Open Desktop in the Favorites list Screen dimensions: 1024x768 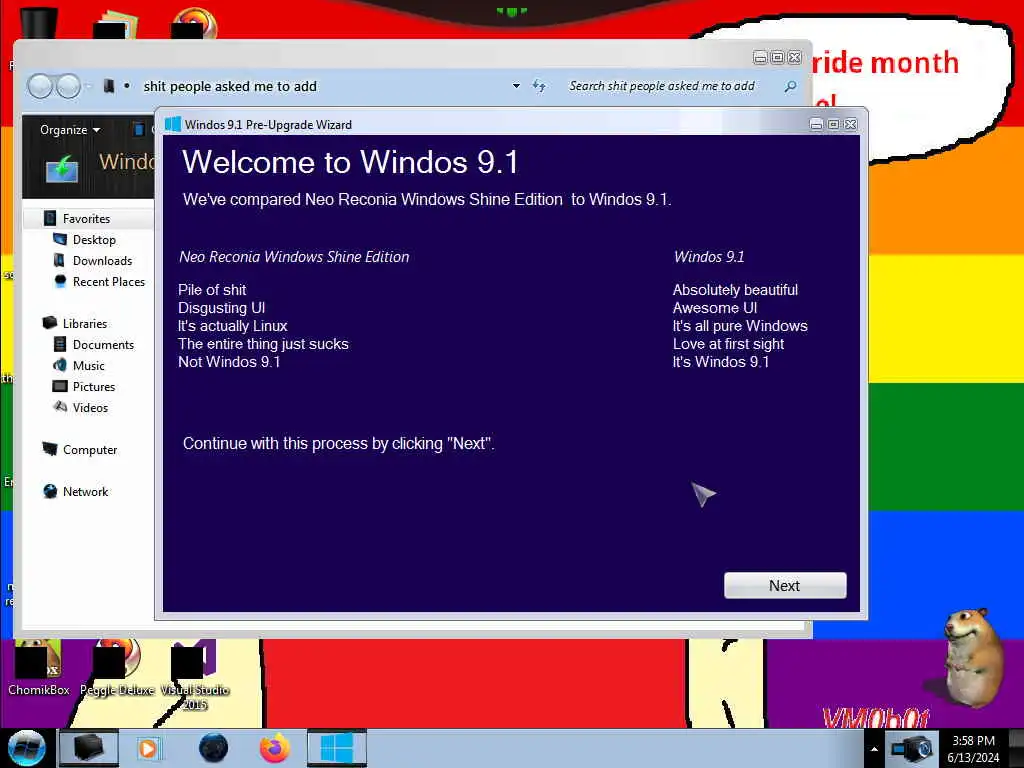pyautogui.click(x=94, y=240)
